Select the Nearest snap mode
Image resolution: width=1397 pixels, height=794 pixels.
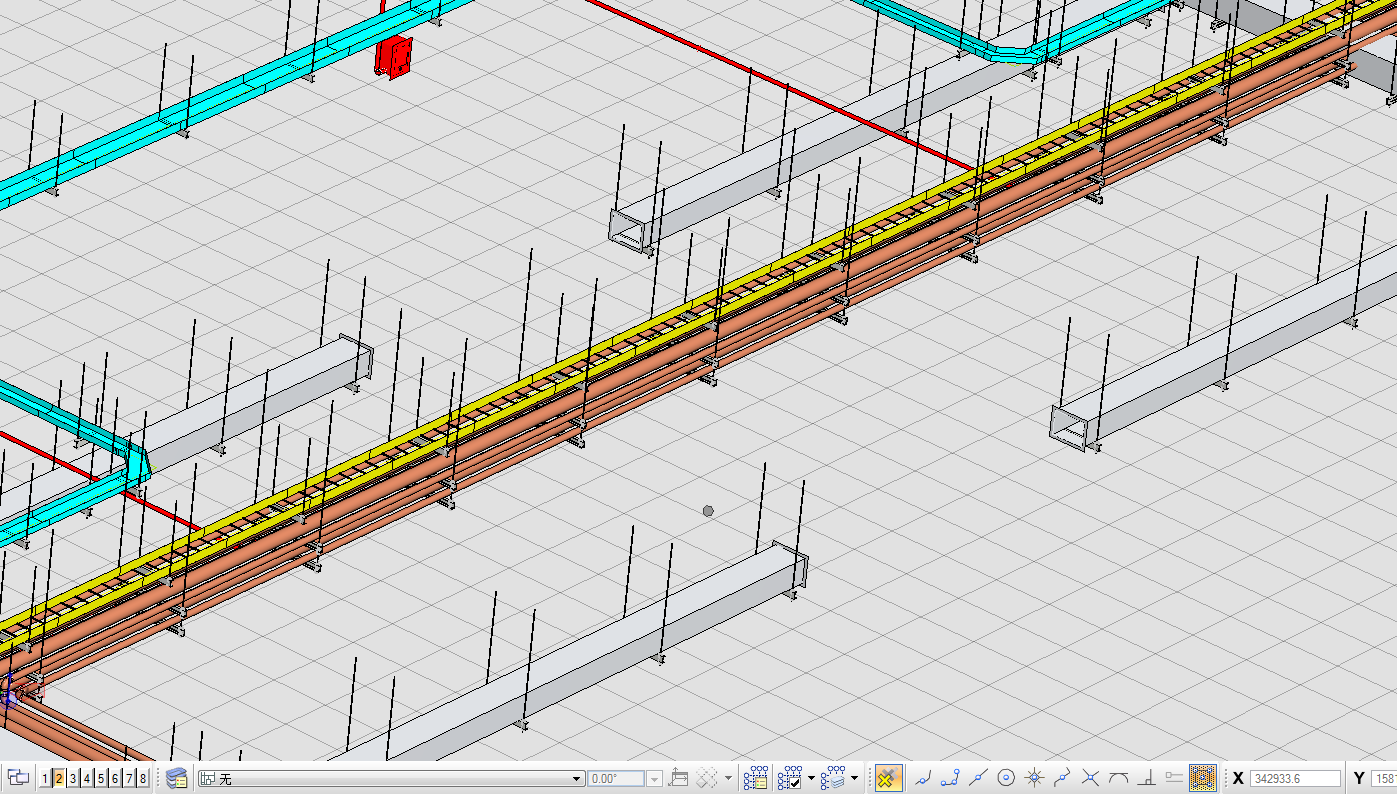(923, 778)
